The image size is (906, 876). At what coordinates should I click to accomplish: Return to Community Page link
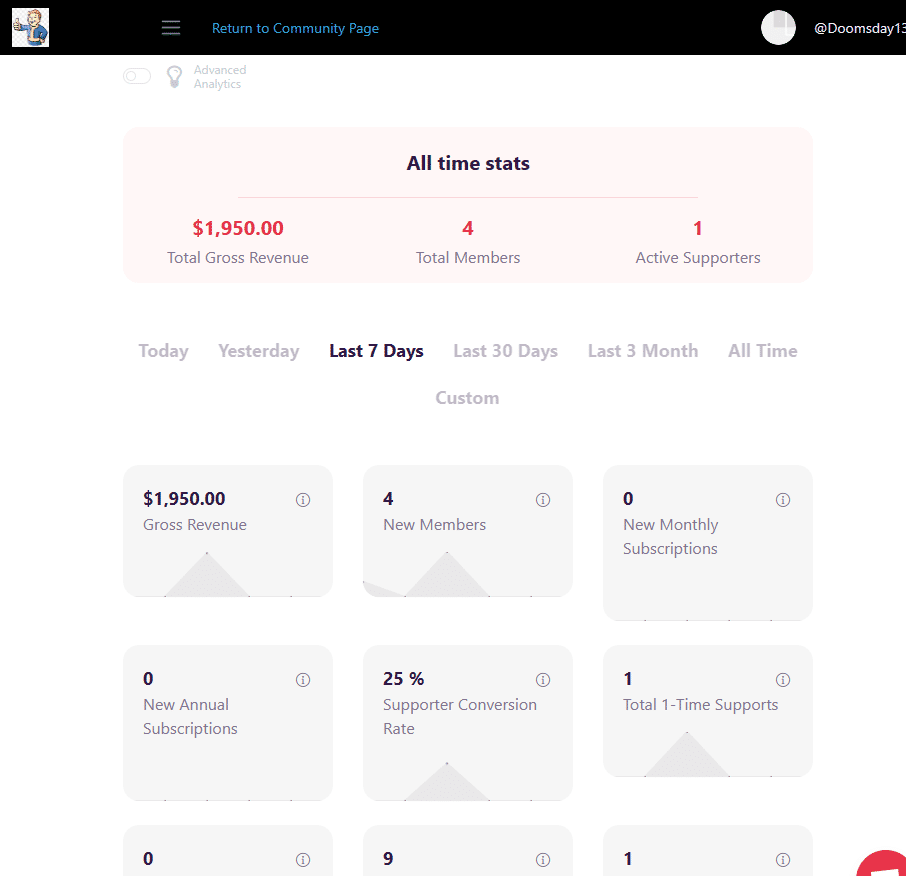tap(295, 28)
